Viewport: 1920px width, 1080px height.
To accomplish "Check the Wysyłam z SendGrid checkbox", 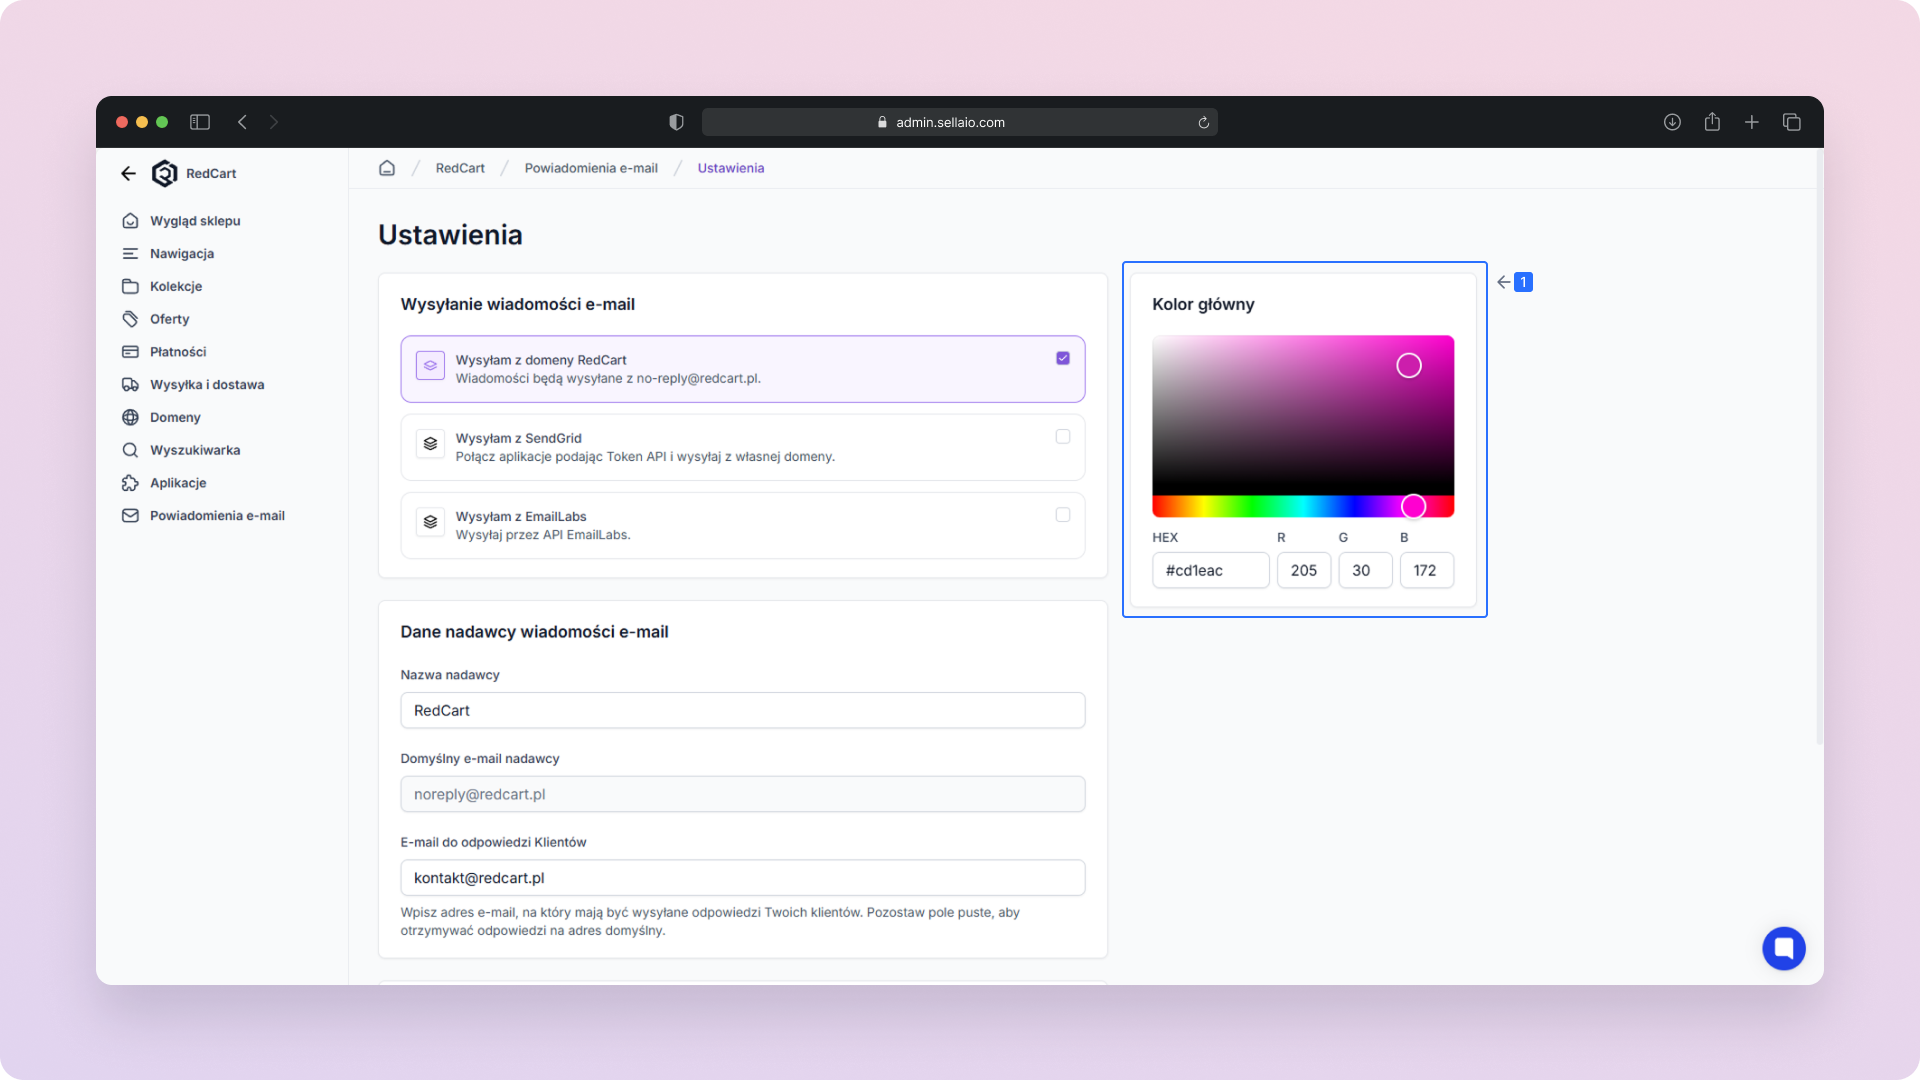I will (1063, 437).
